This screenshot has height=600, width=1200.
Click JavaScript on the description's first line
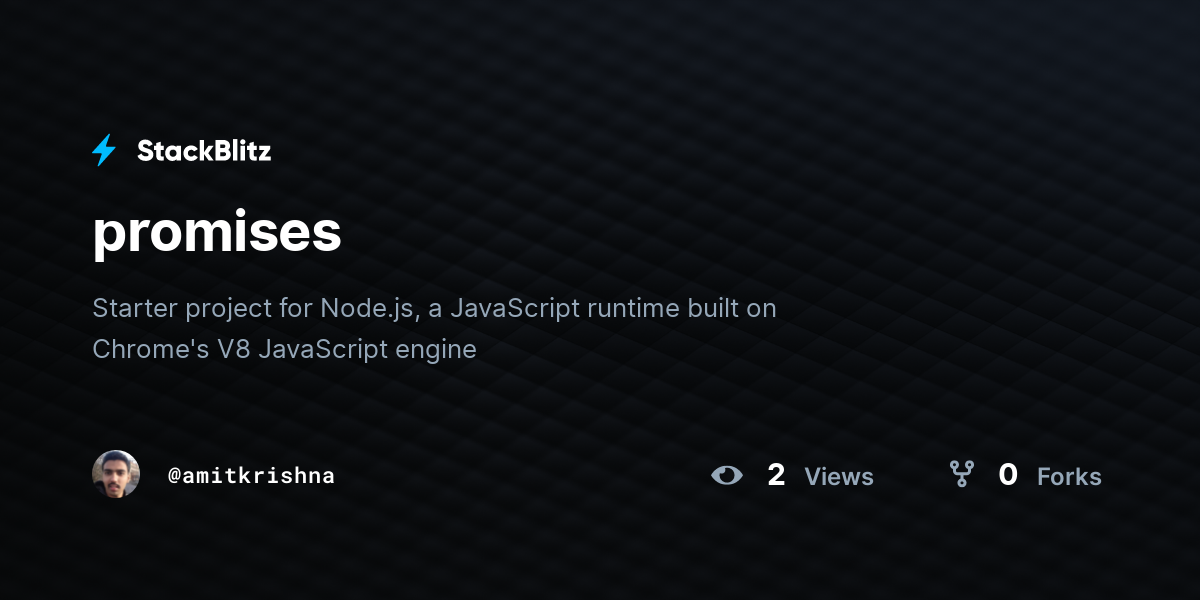(515, 308)
